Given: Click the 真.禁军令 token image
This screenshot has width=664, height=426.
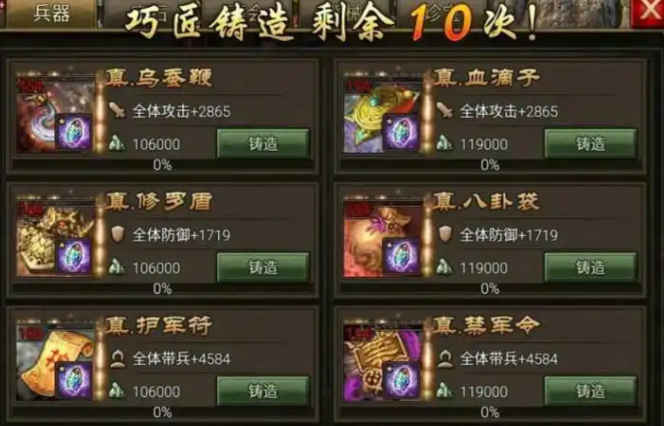Looking at the screenshot, I should point(383,362).
